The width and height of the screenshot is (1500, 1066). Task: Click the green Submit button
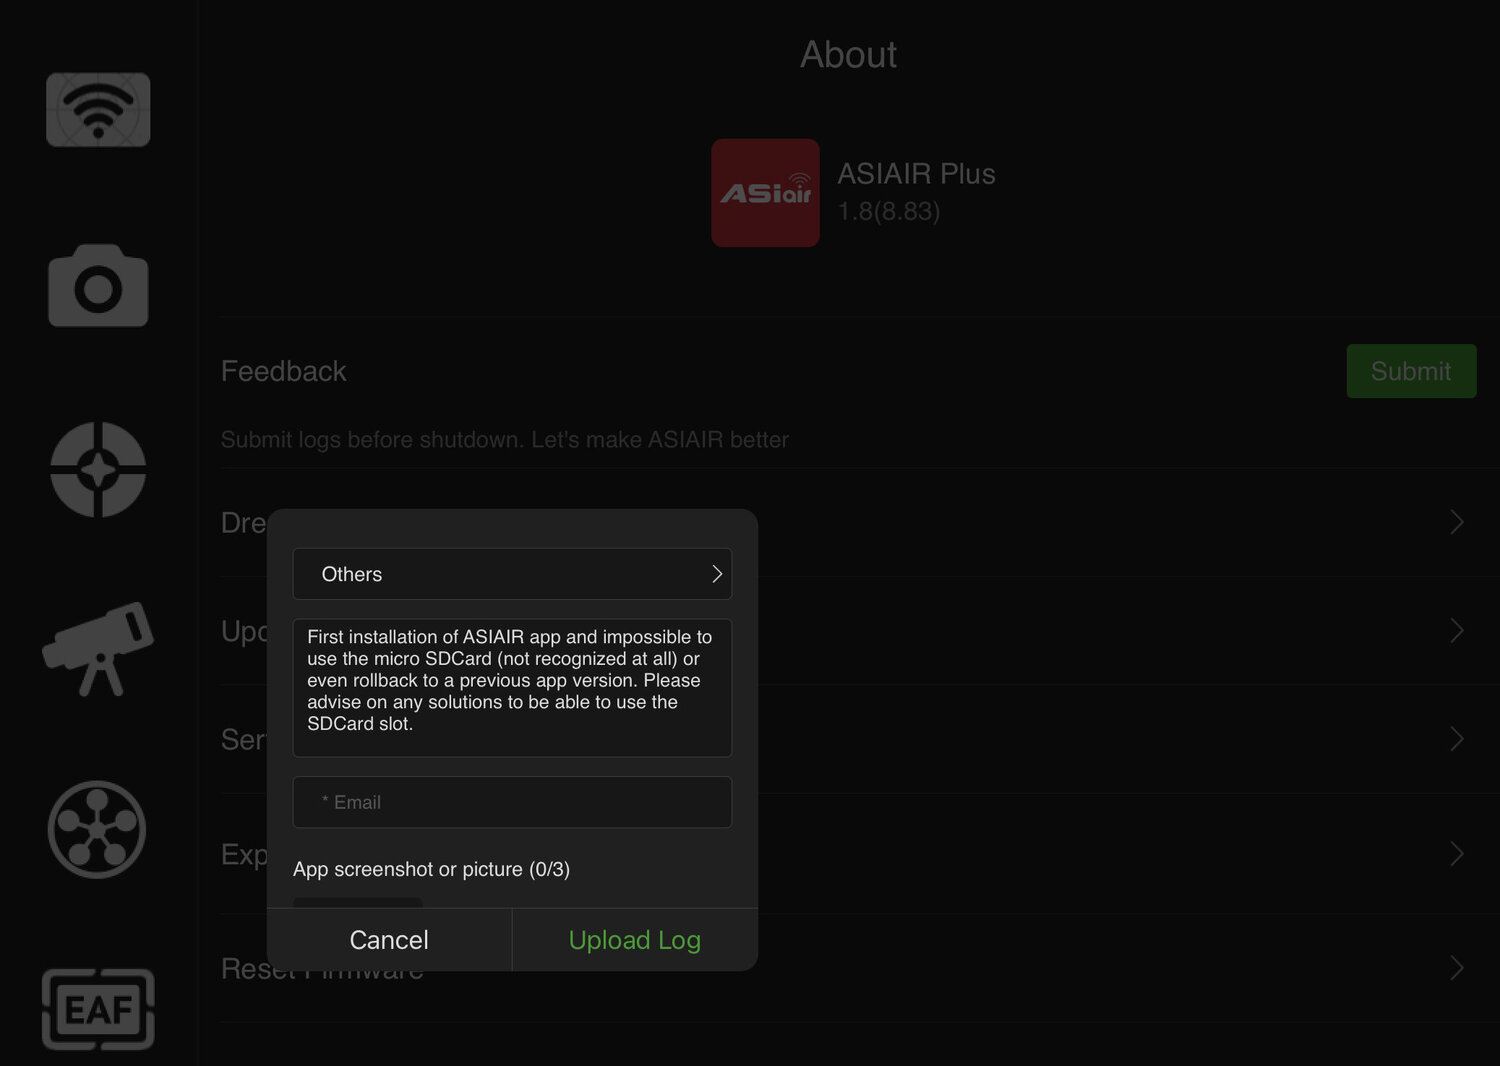(x=1411, y=371)
